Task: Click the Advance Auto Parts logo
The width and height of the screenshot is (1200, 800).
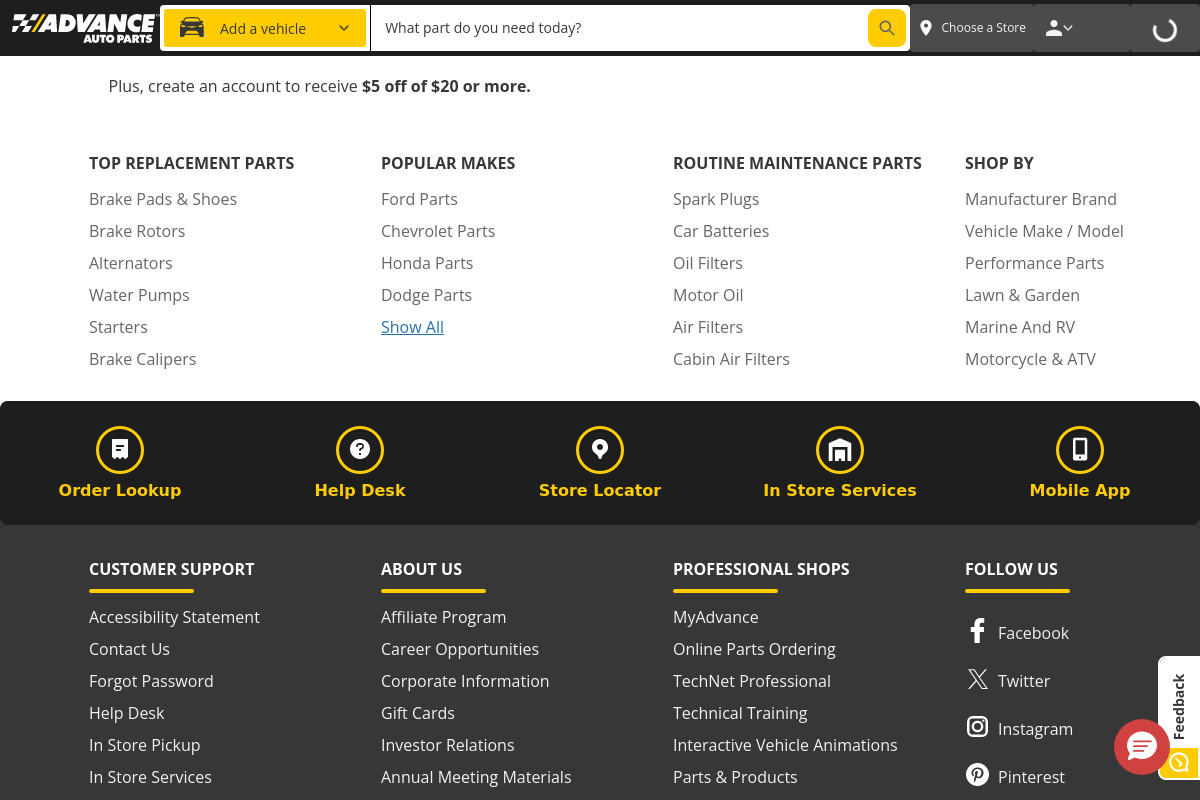Action: click(x=84, y=28)
